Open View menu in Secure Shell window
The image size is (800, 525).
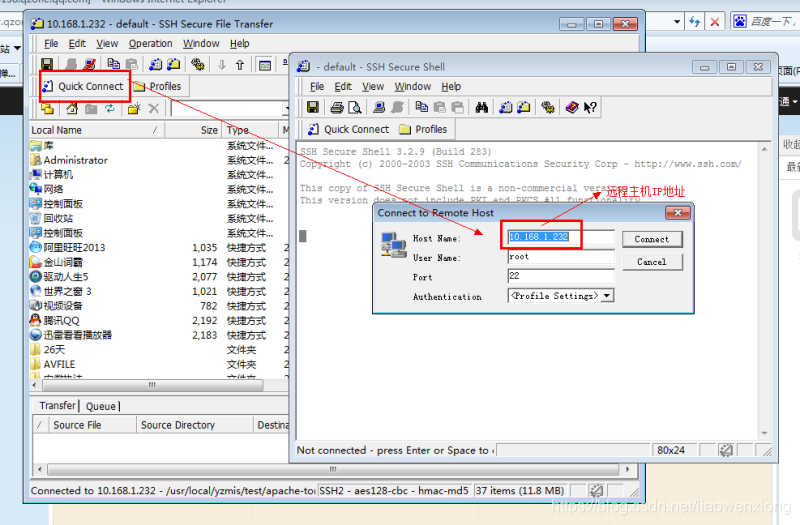click(373, 86)
